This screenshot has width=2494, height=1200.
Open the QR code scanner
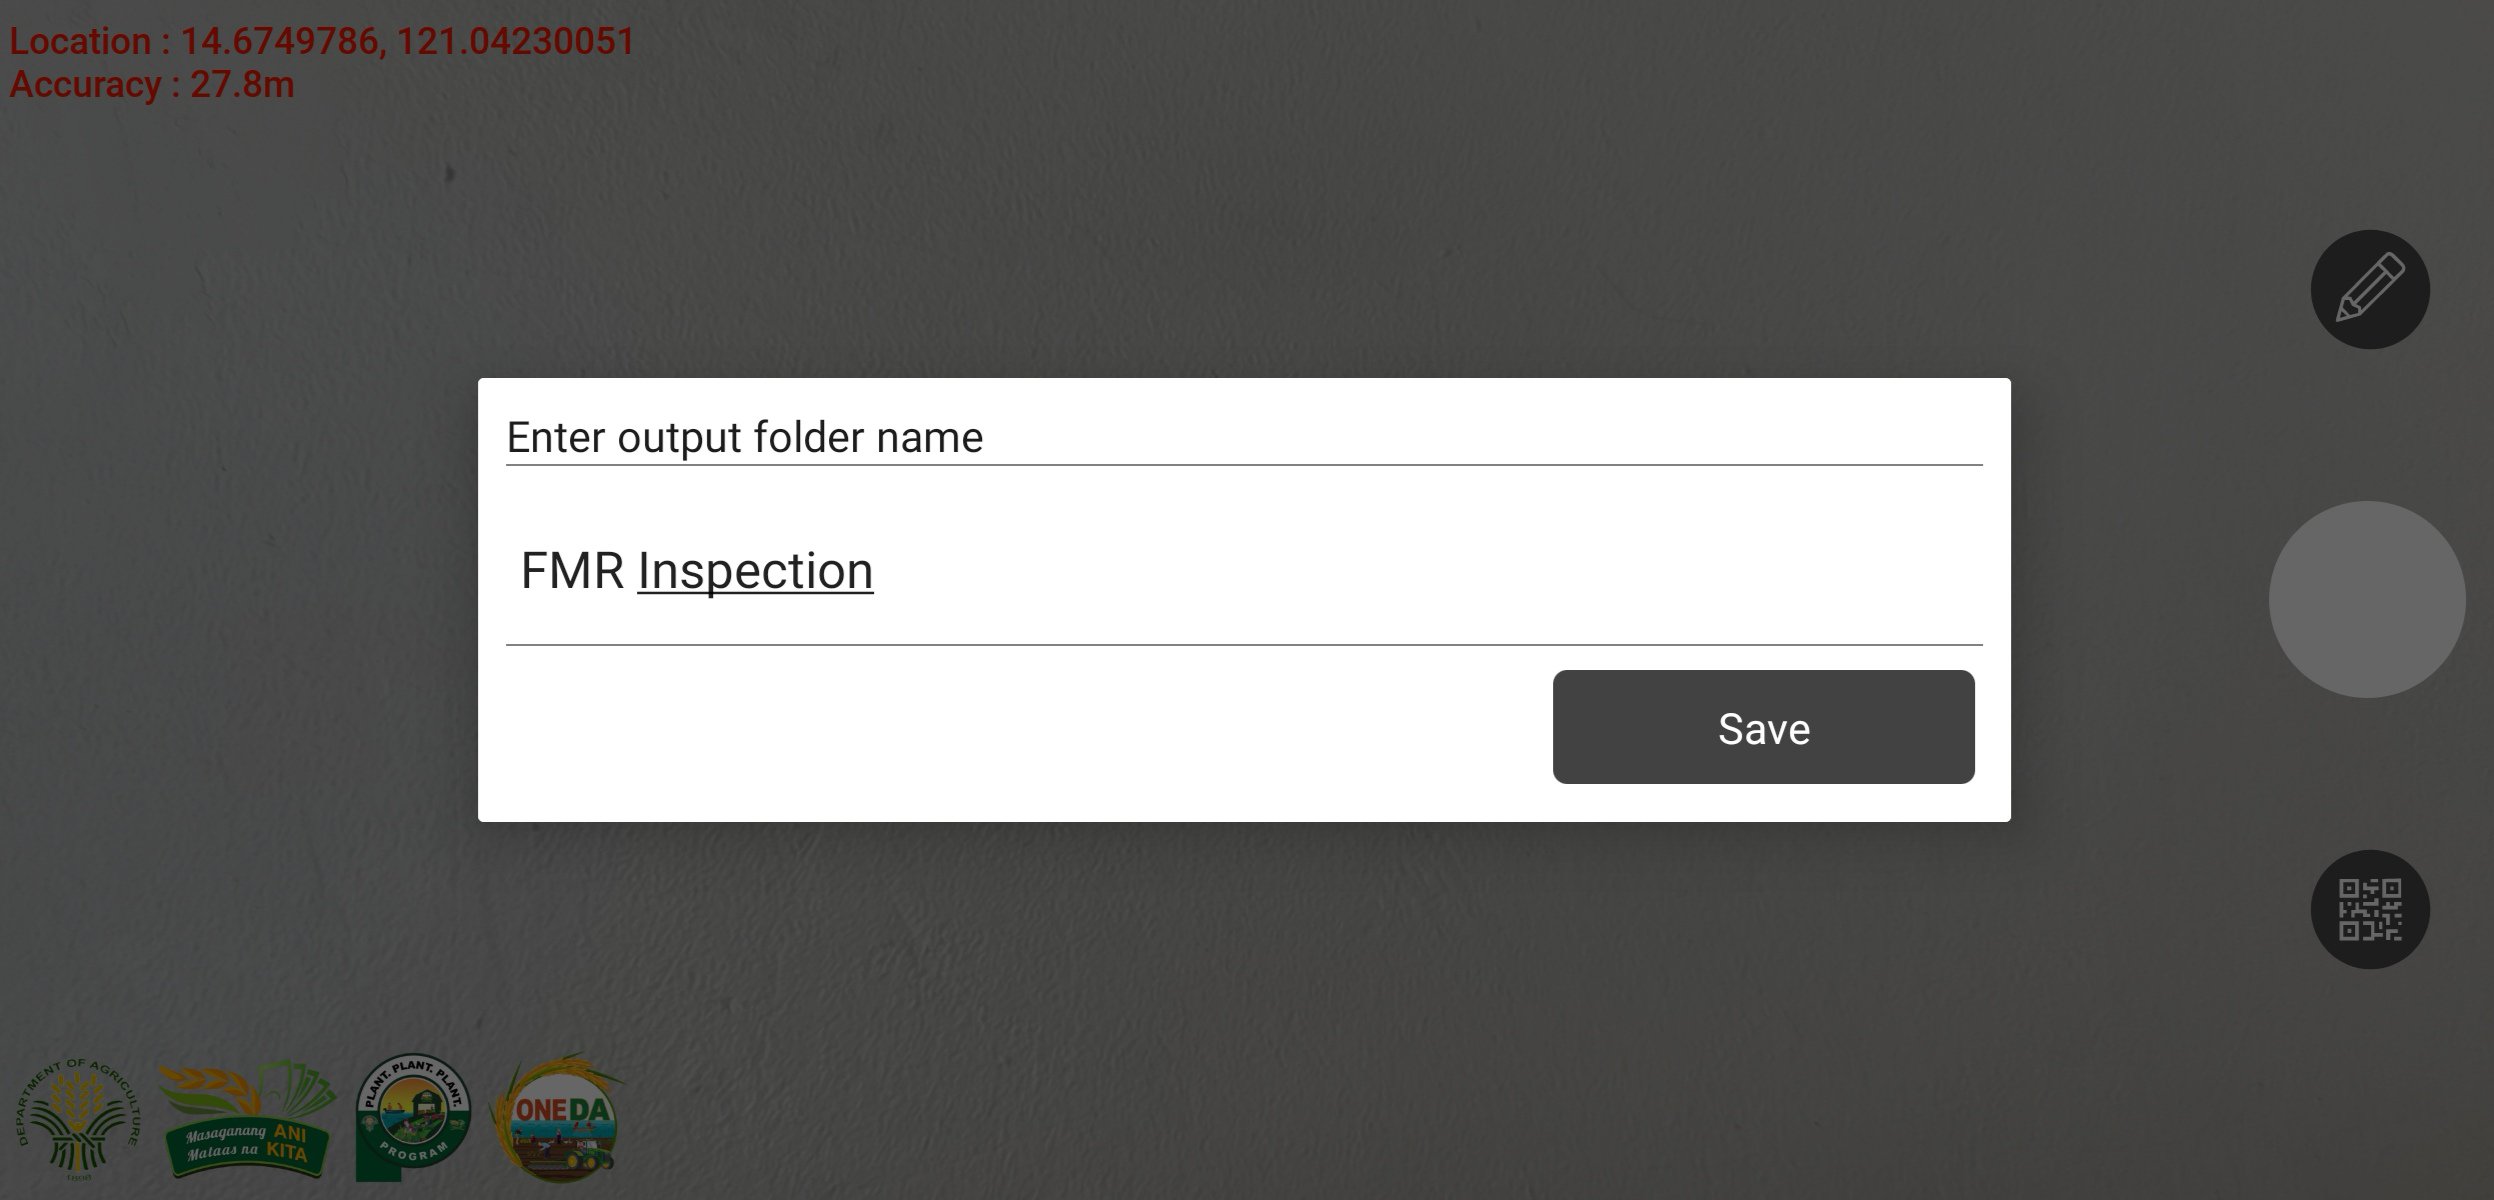(x=2369, y=909)
